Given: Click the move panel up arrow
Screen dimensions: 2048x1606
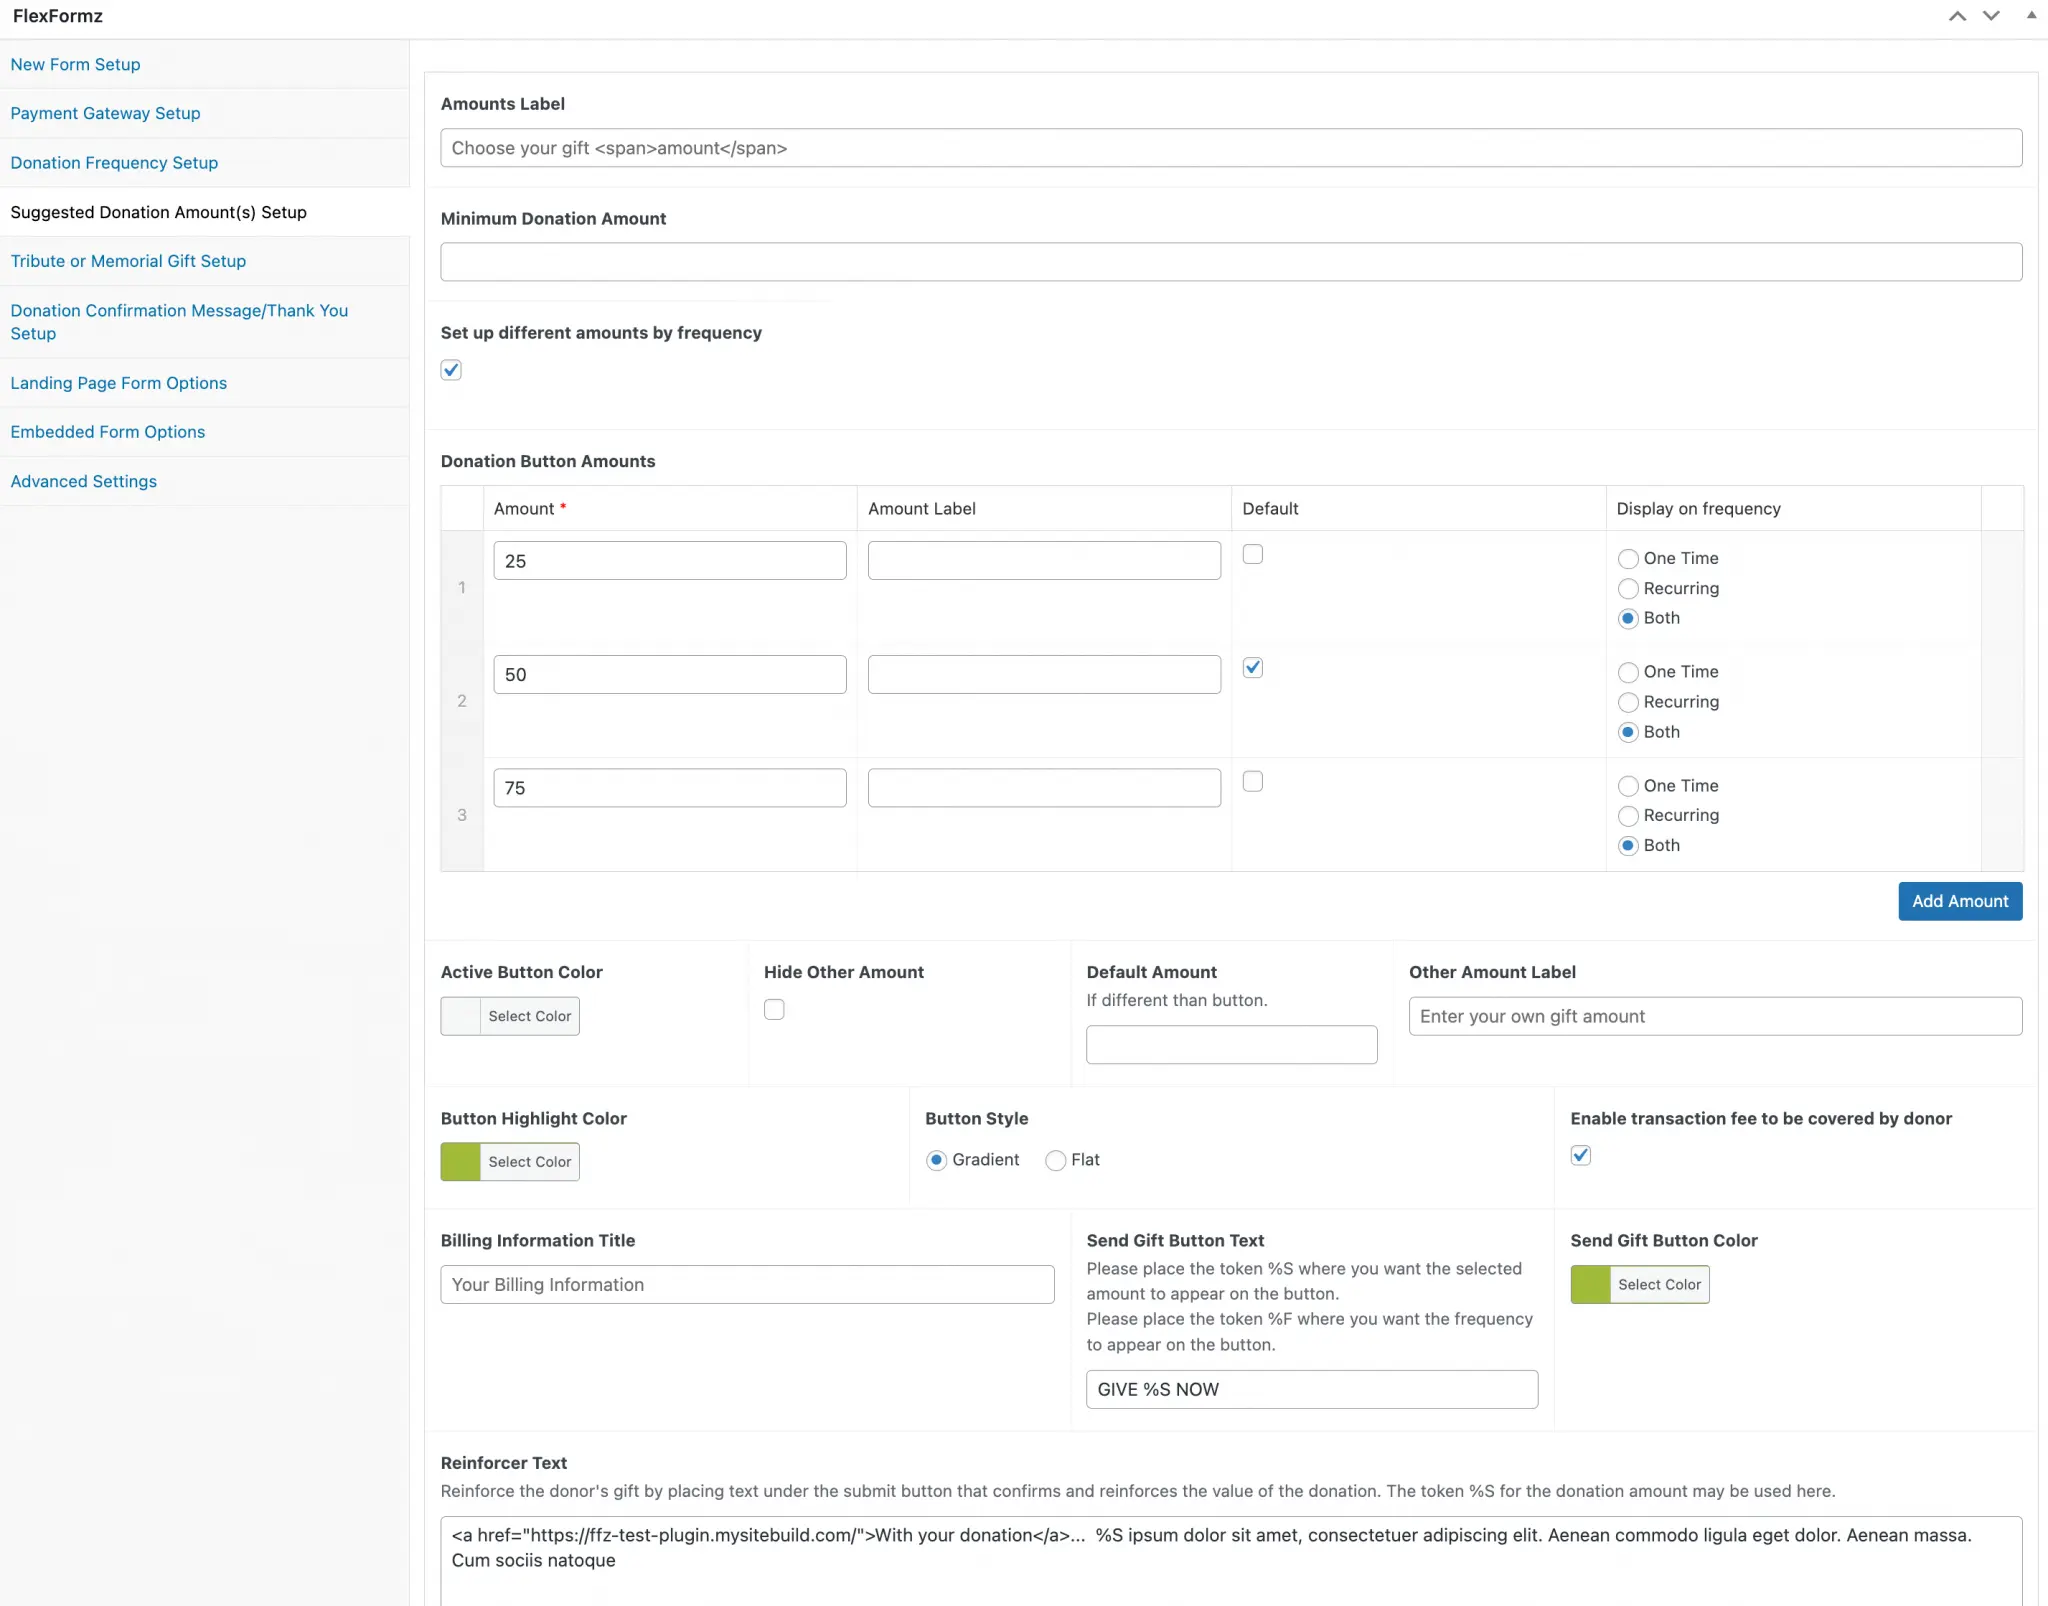Looking at the screenshot, I should coord(1957,16).
